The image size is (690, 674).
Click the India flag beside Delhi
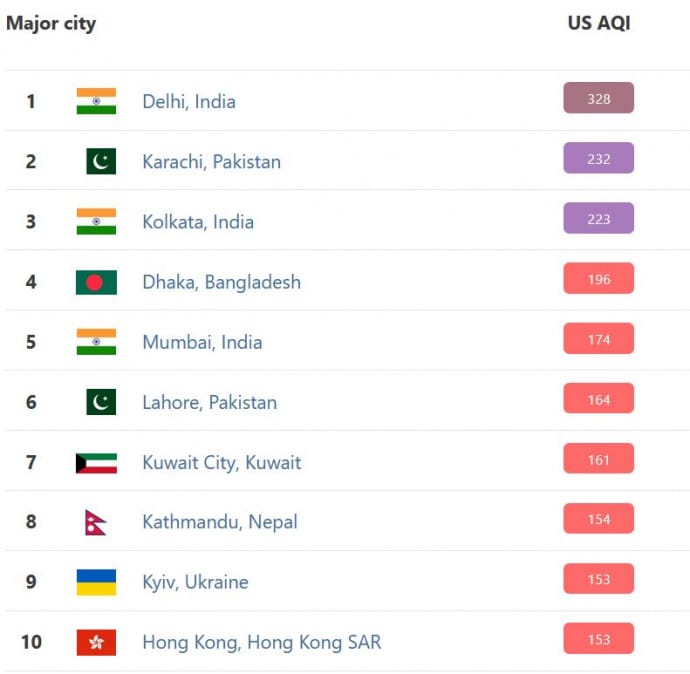pos(96,101)
